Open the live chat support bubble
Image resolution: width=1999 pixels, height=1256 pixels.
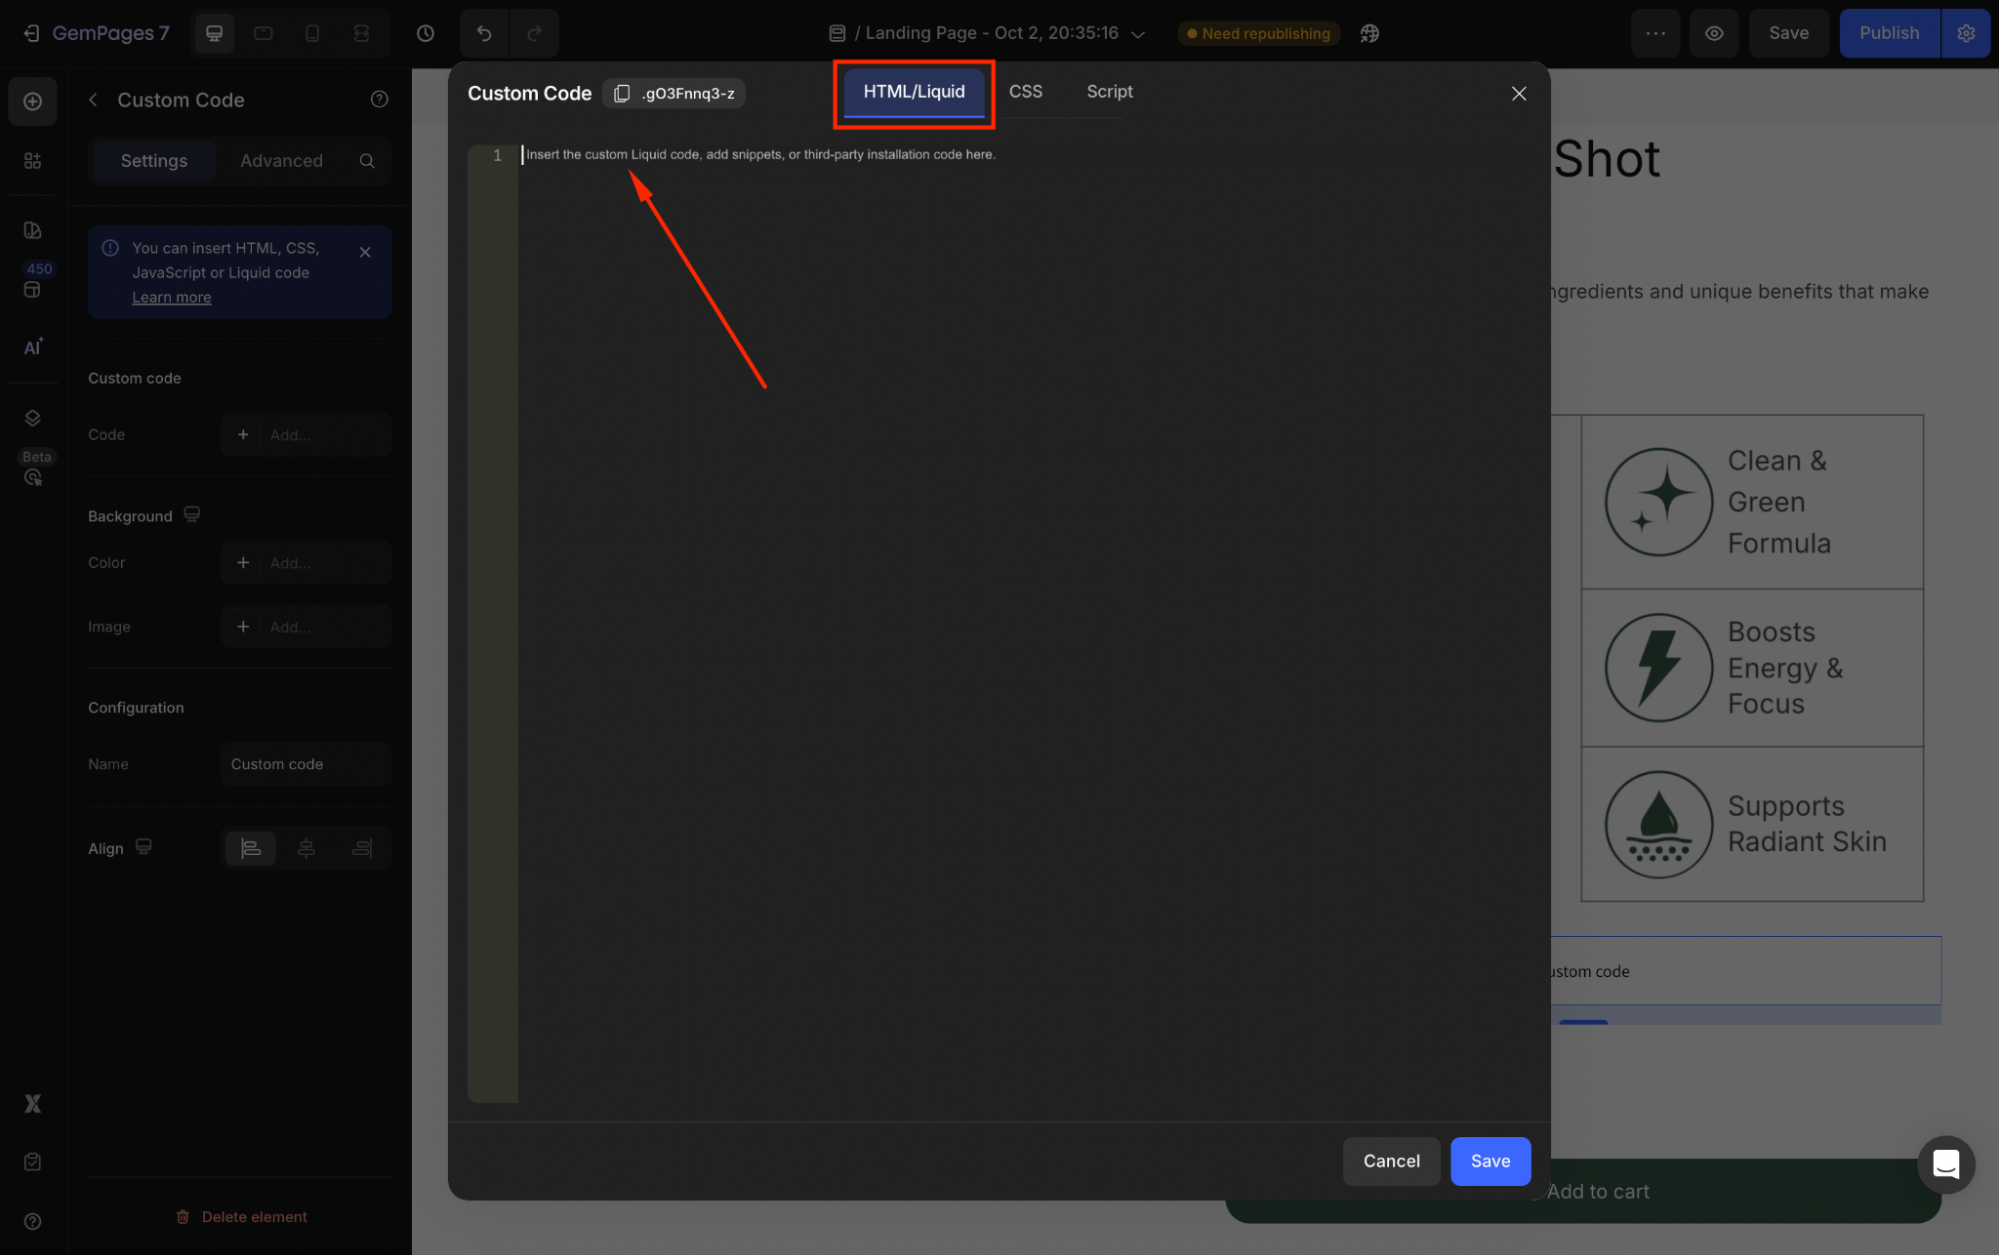(1945, 1164)
